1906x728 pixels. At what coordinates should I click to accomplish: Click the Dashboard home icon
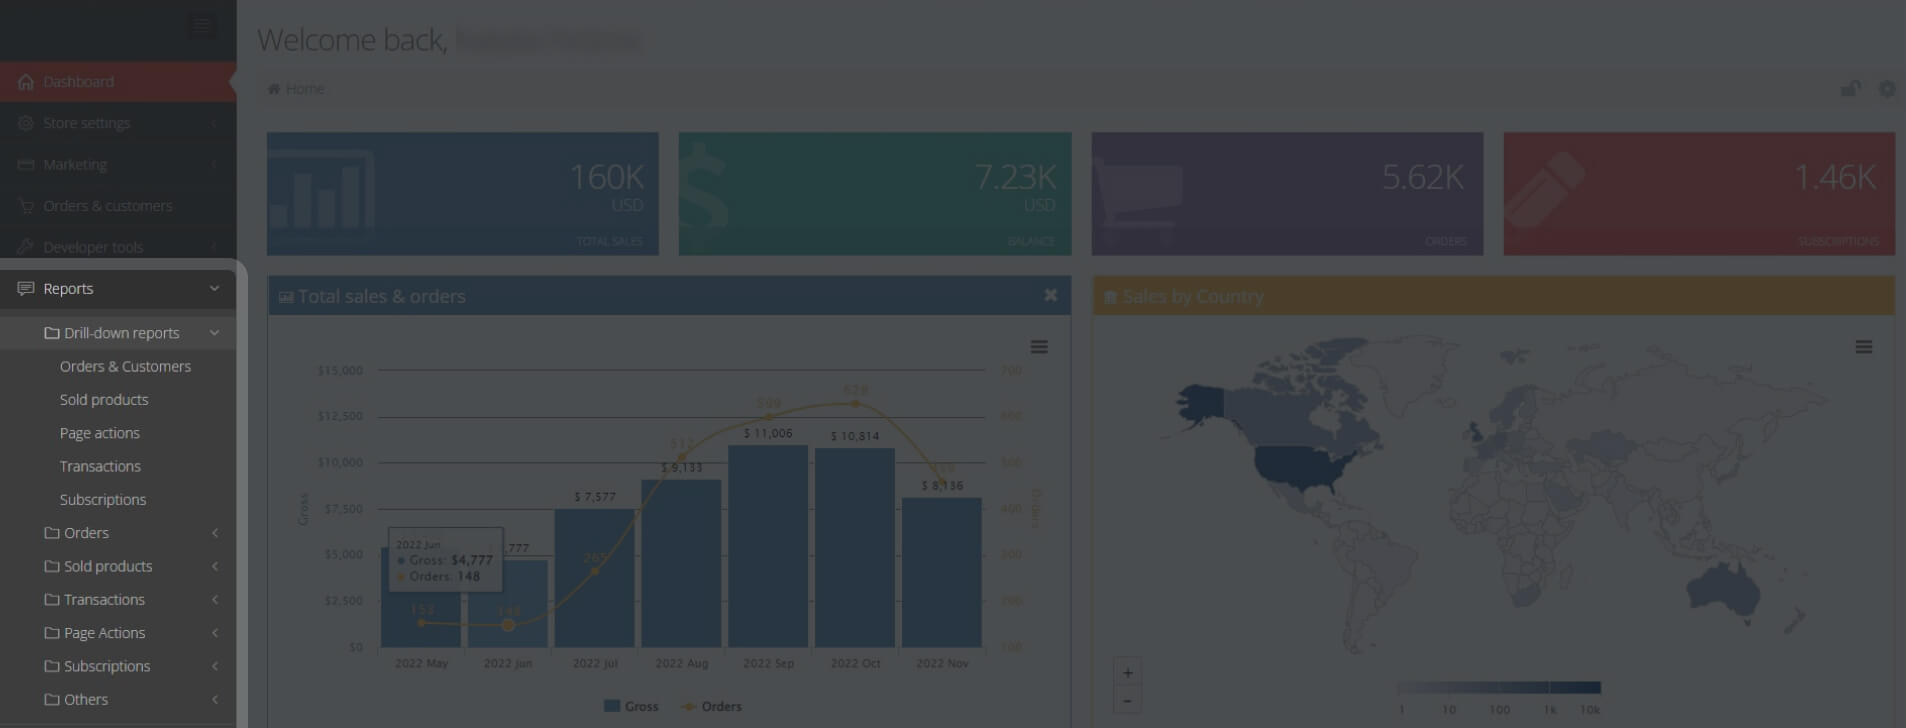point(26,82)
